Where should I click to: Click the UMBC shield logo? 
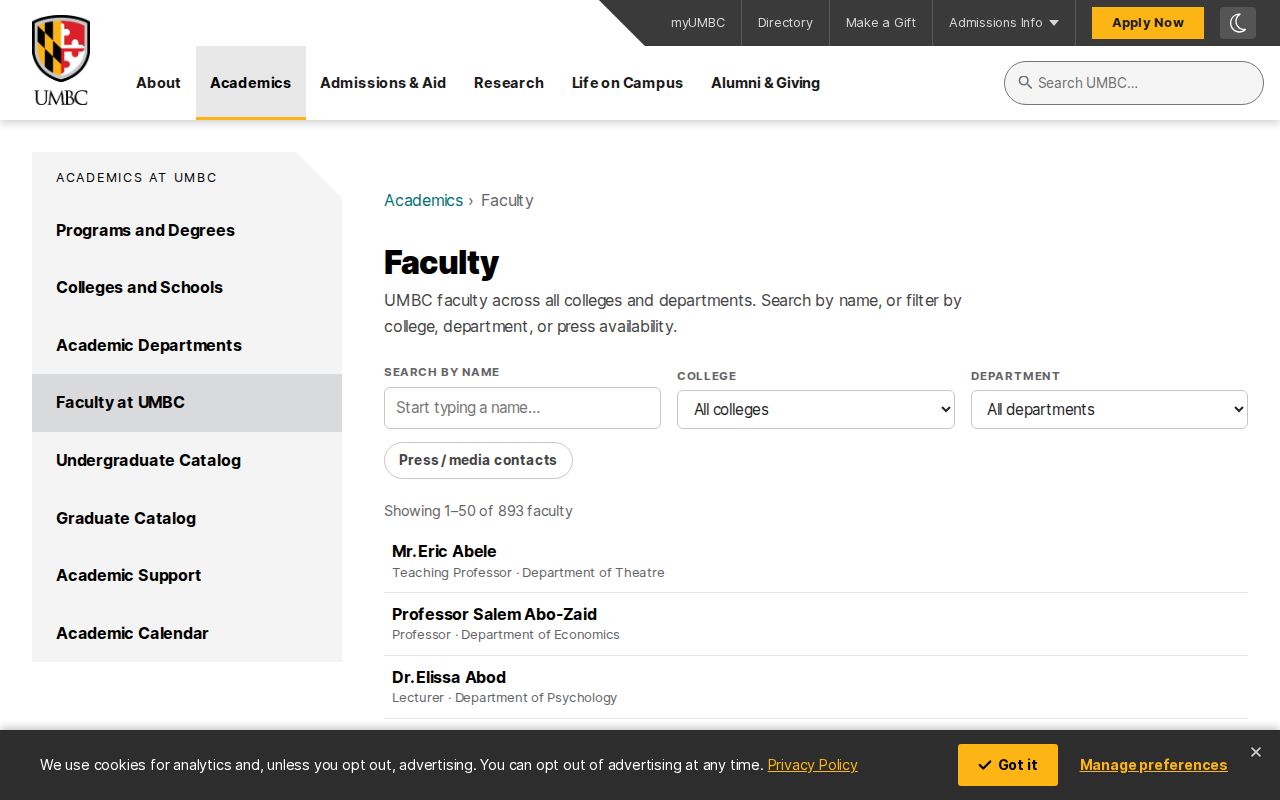pyautogui.click(x=61, y=60)
